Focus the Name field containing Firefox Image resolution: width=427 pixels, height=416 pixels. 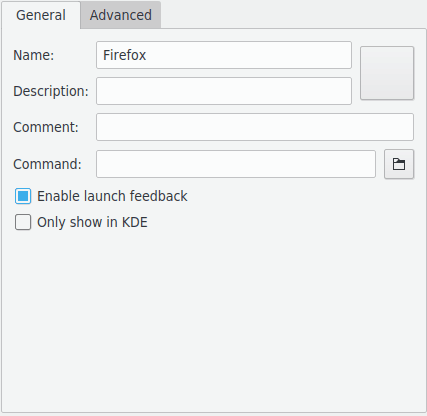pos(224,55)
